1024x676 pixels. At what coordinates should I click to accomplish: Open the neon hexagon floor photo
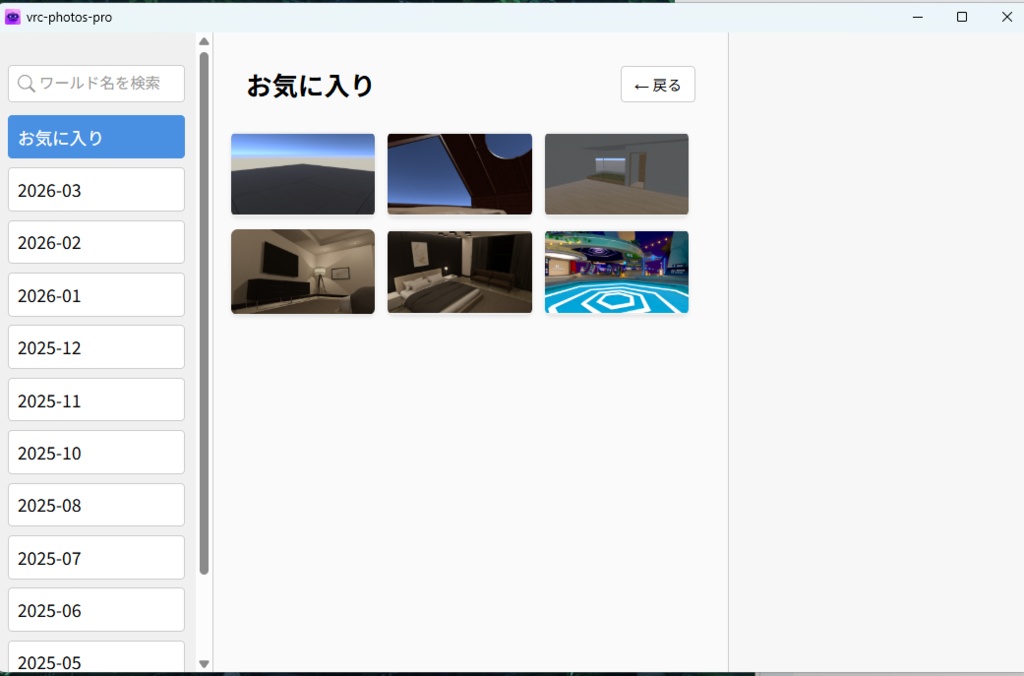click(616, 271)
